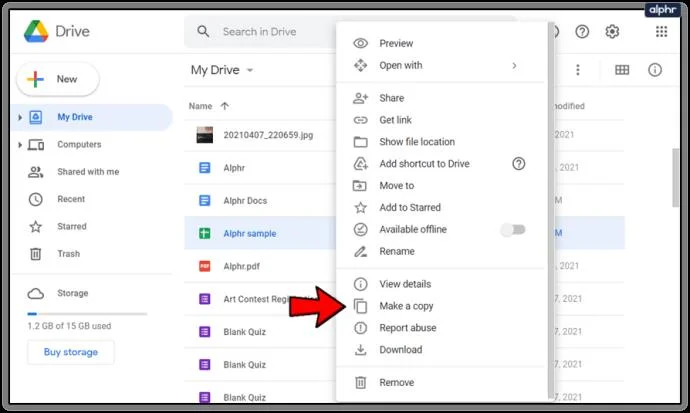Click the help question mark in the header
This screenshot has width=690, height=413.
pos(582,32)
